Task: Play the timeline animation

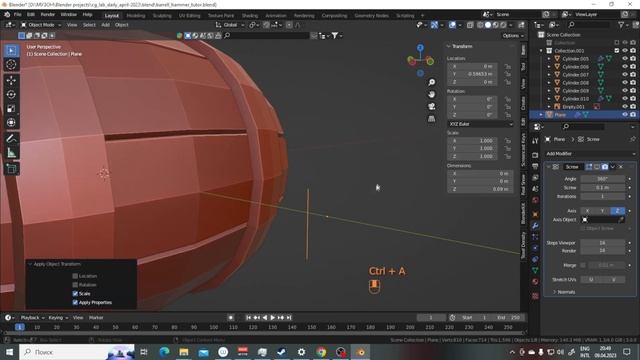Action: tap(273, 318)
